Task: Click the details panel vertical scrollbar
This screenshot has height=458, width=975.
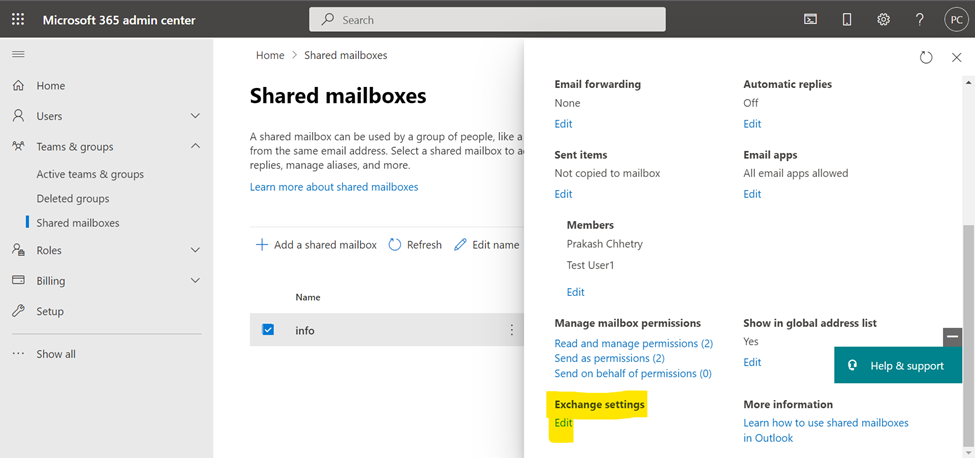Action: pos(968,336)
